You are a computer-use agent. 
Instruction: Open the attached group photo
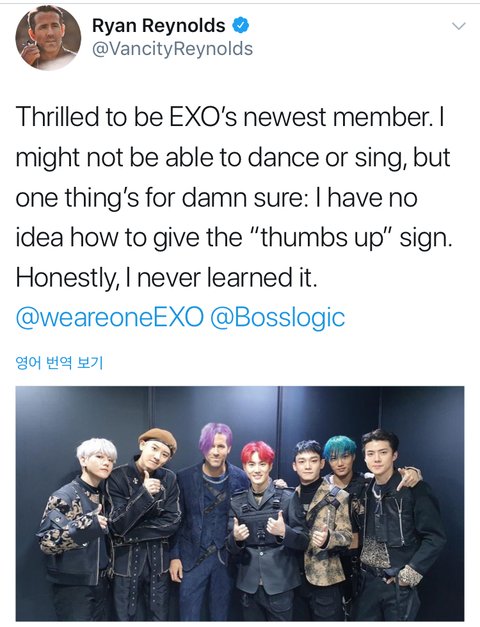click(x=240, y=503)
